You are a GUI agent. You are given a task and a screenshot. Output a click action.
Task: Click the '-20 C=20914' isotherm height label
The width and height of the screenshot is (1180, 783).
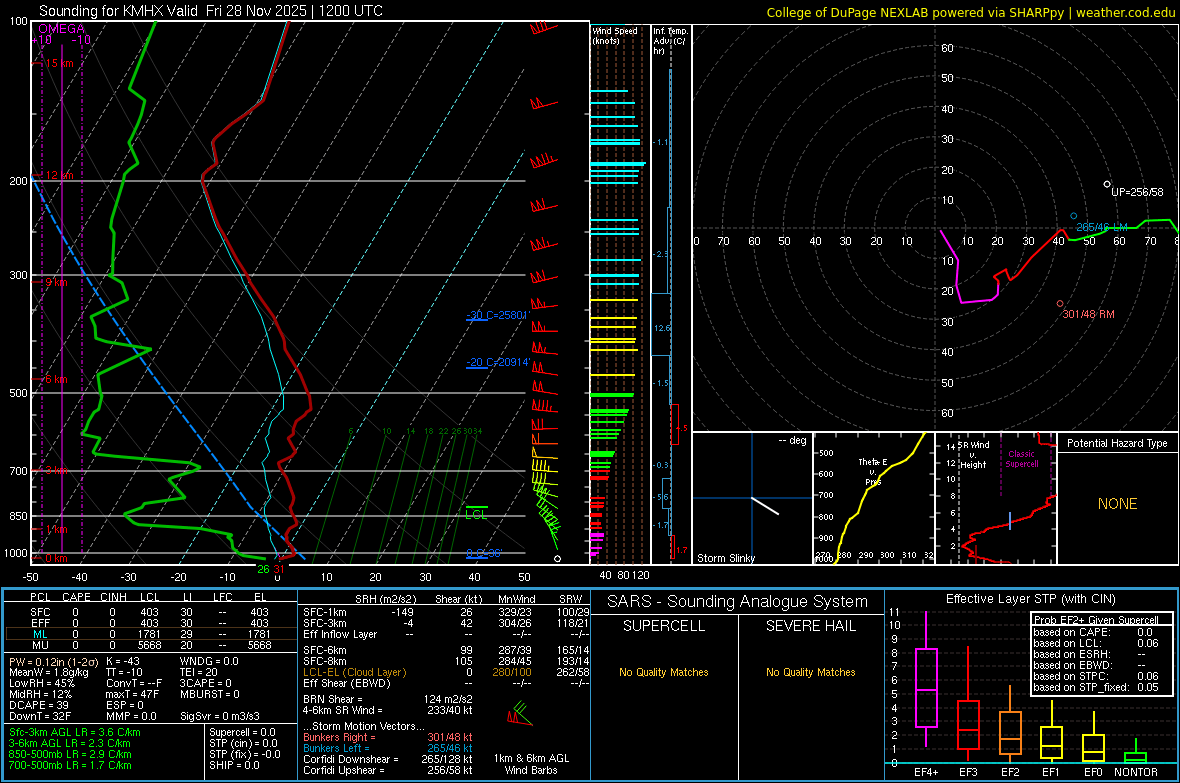498,362
